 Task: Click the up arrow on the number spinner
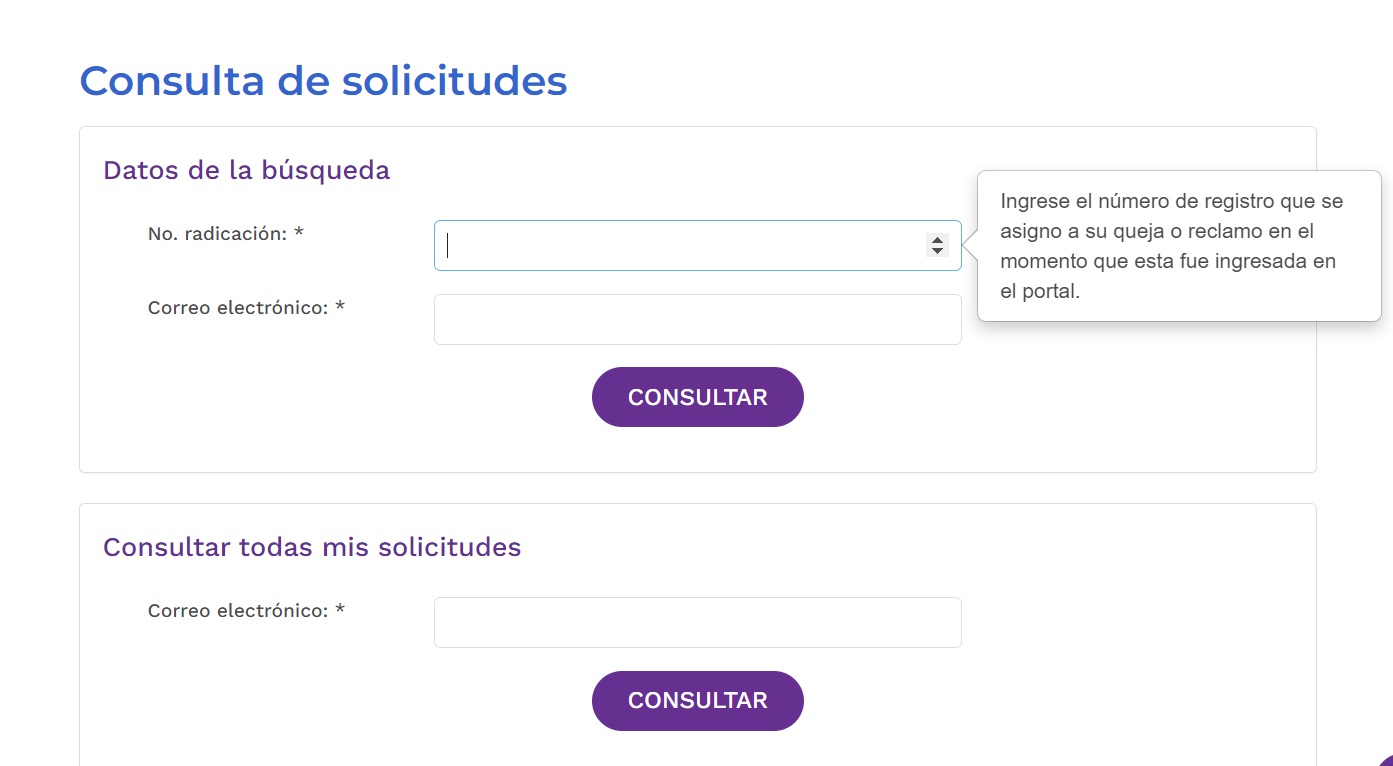(937, 238)
